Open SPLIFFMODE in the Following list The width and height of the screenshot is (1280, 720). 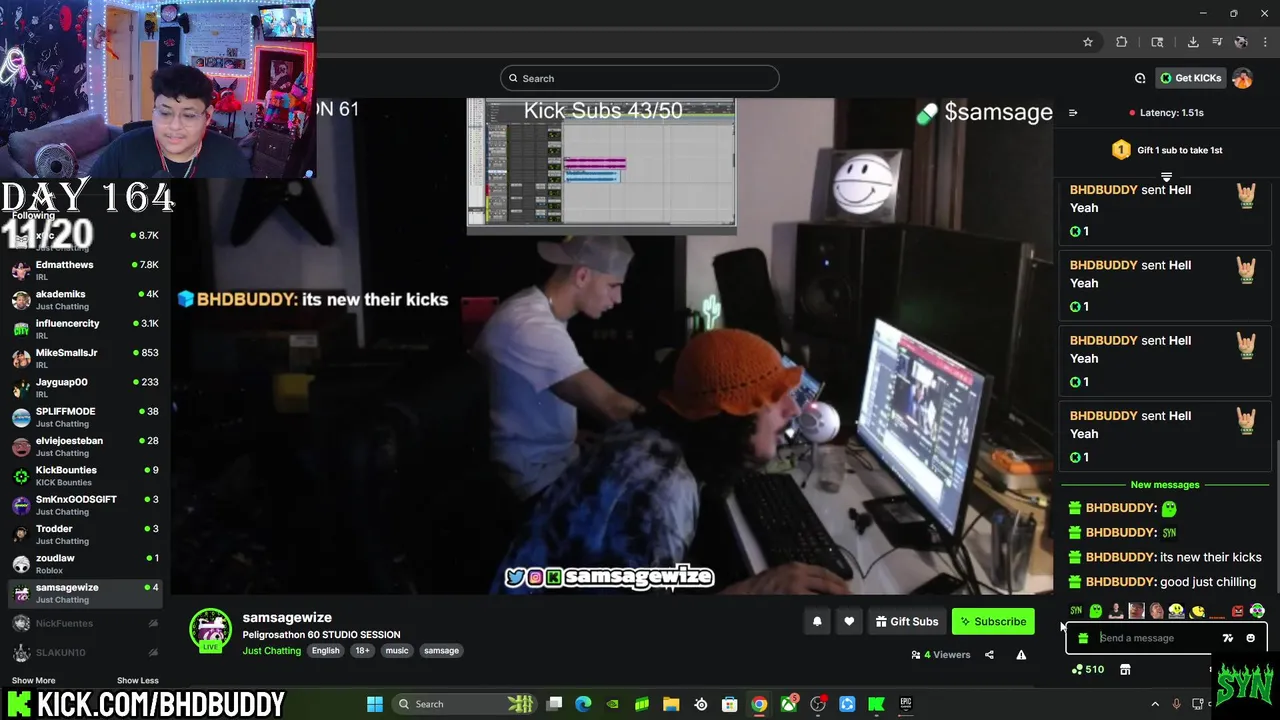[85, 417]
